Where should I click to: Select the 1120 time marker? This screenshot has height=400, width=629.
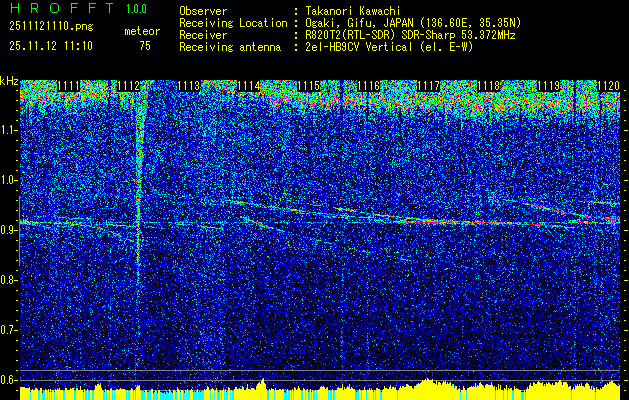[609, 86]
